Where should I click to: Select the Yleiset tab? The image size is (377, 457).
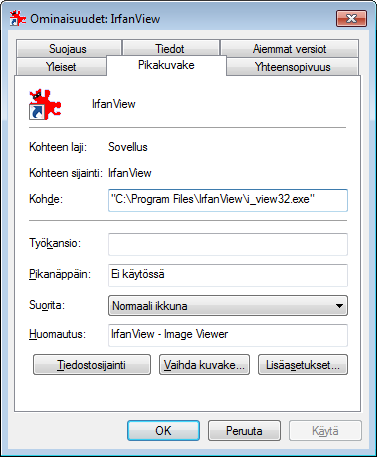tap(61, 67)
